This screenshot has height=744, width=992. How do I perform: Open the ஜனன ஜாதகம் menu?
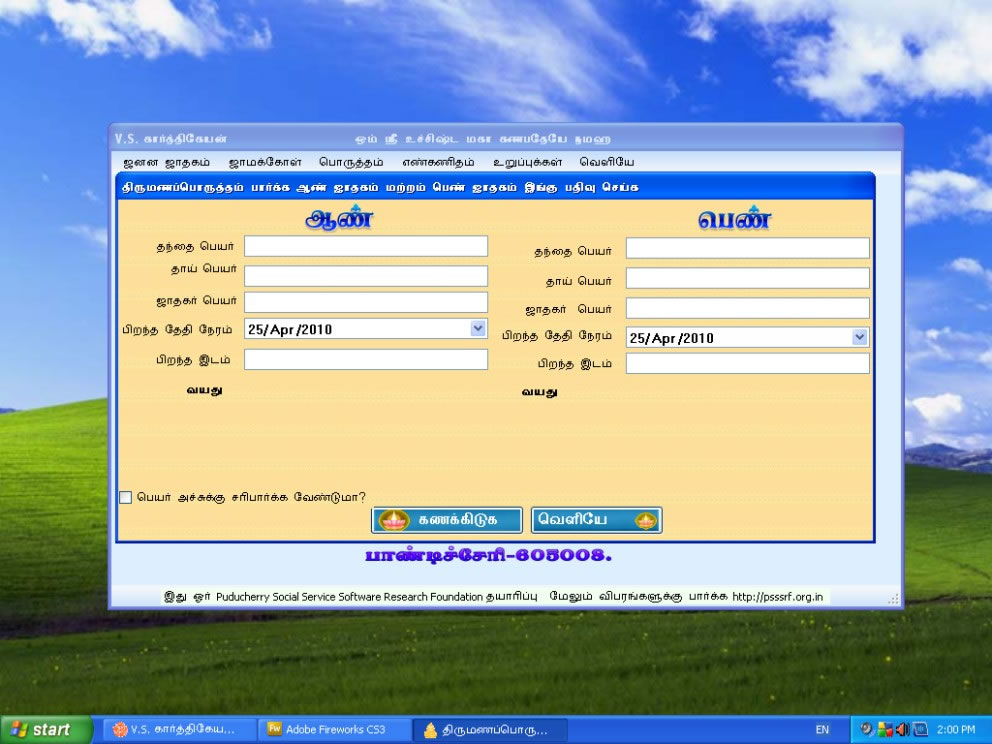point(166,162)
